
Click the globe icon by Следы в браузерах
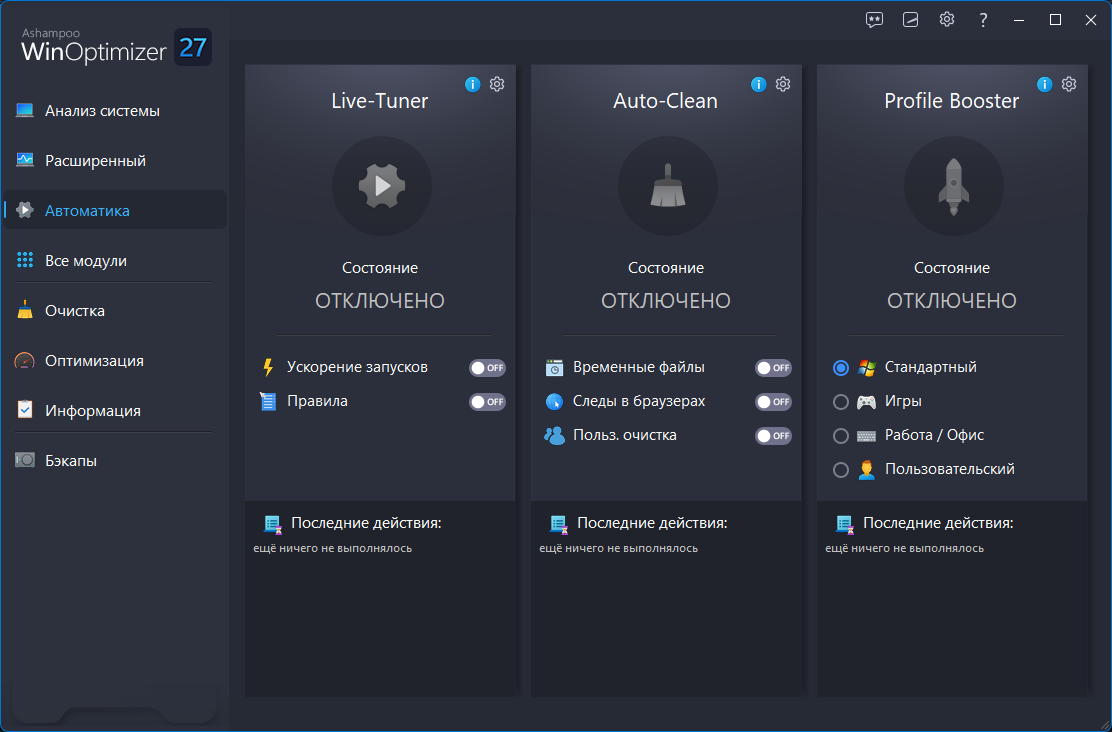tap(554, 401)
